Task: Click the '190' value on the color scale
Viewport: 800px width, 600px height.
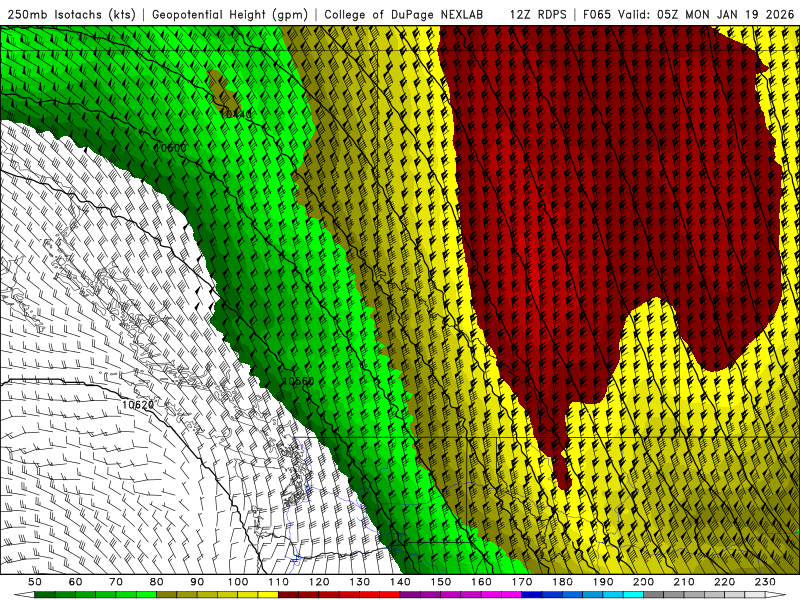Action: [x=603, y=582]
